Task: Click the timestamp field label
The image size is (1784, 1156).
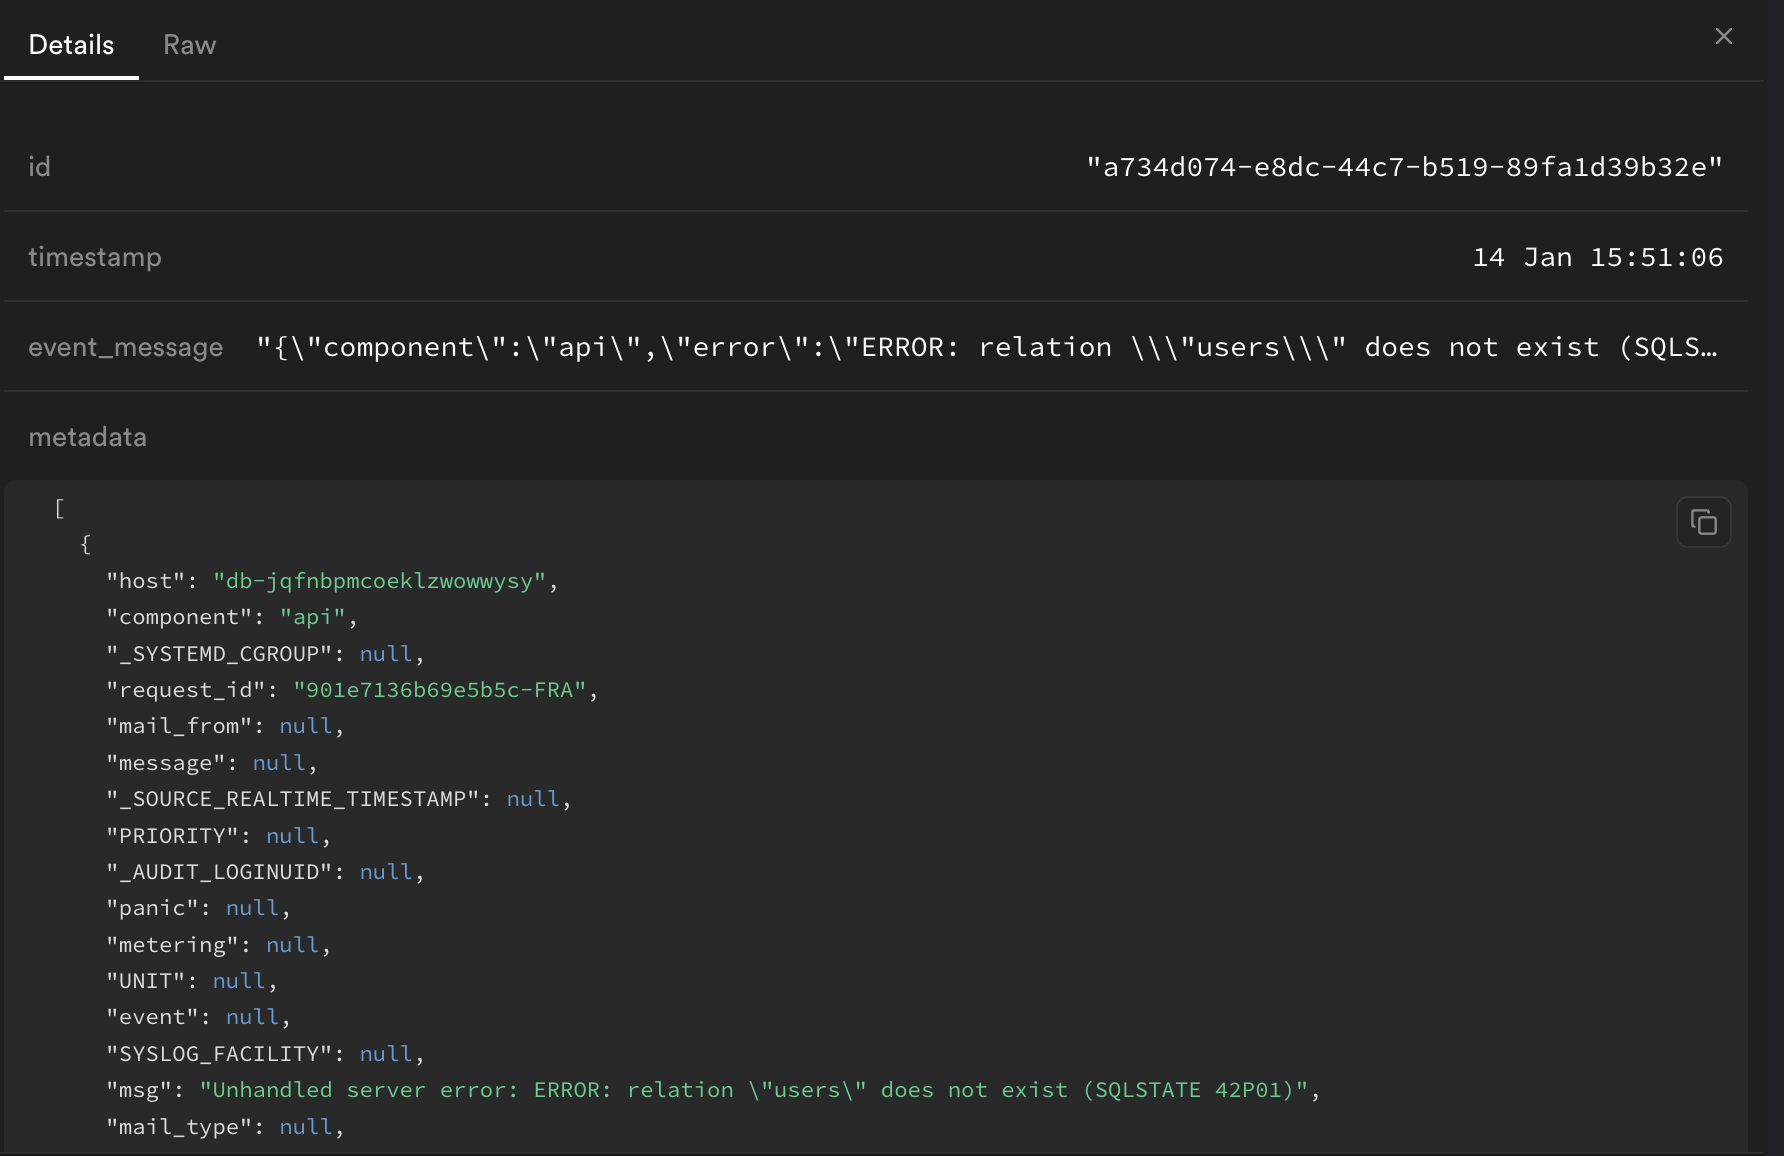Action: [x=95, y=257]
